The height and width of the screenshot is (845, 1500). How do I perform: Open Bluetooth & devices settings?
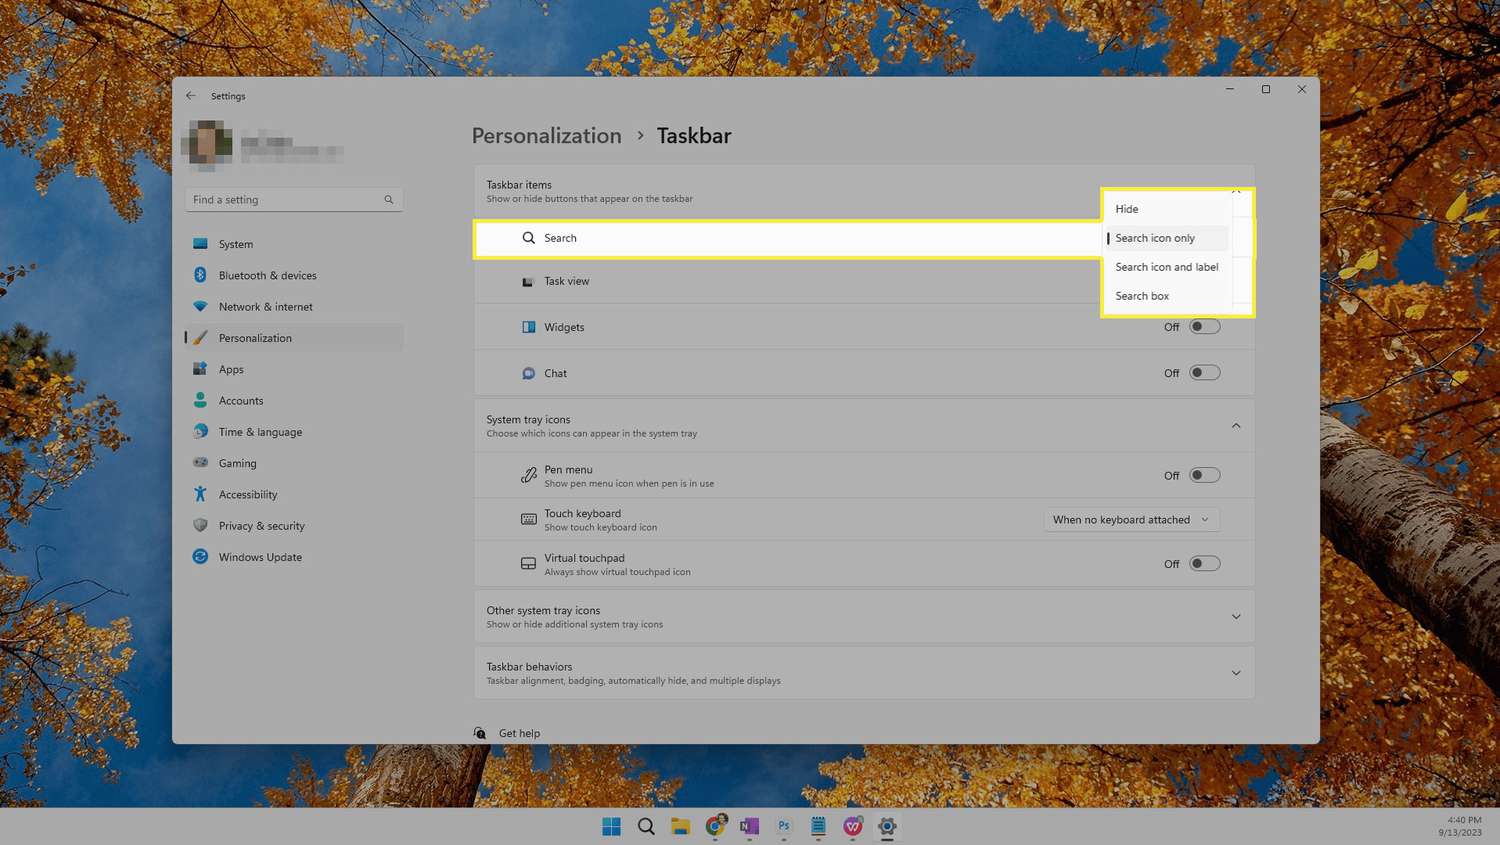[x=267, y=275]
